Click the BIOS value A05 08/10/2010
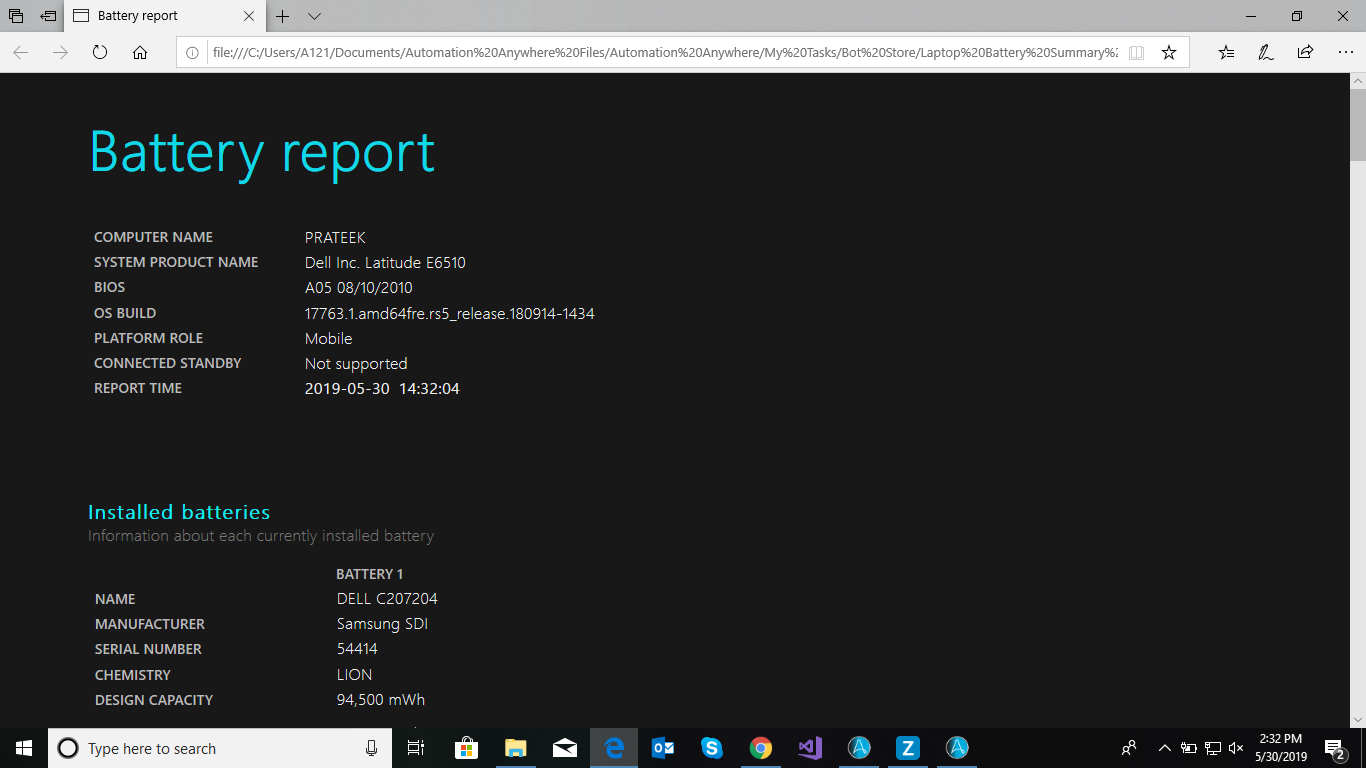The height and width of the screenshot is (768, 1366). coord(359,288)
